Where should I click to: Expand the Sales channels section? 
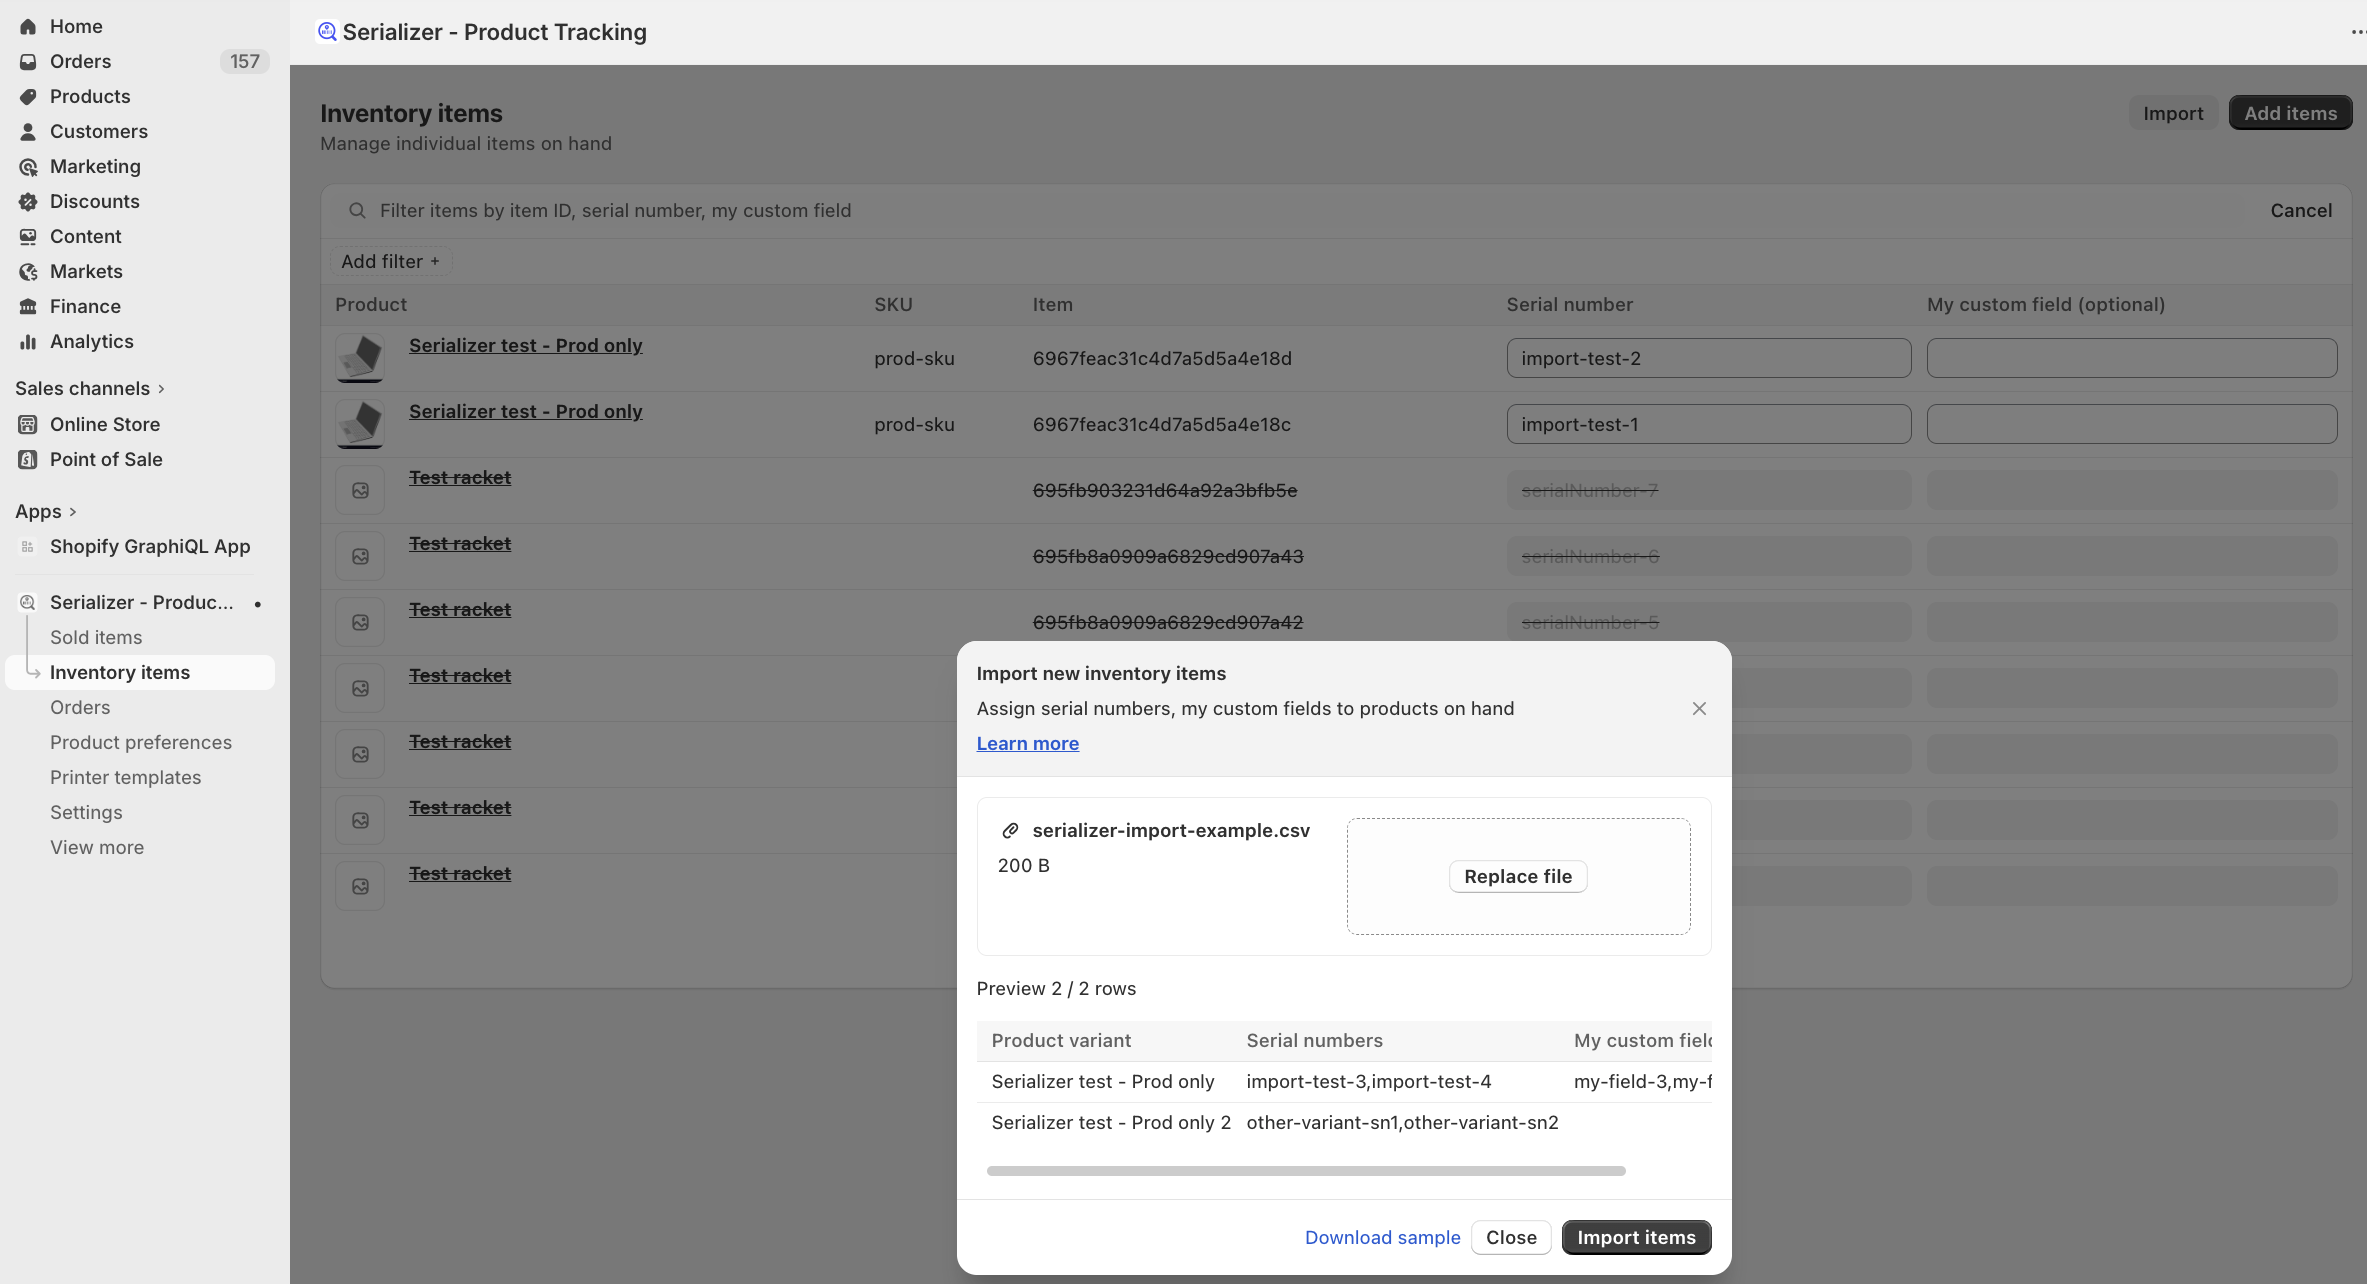[x=161, y=389]
